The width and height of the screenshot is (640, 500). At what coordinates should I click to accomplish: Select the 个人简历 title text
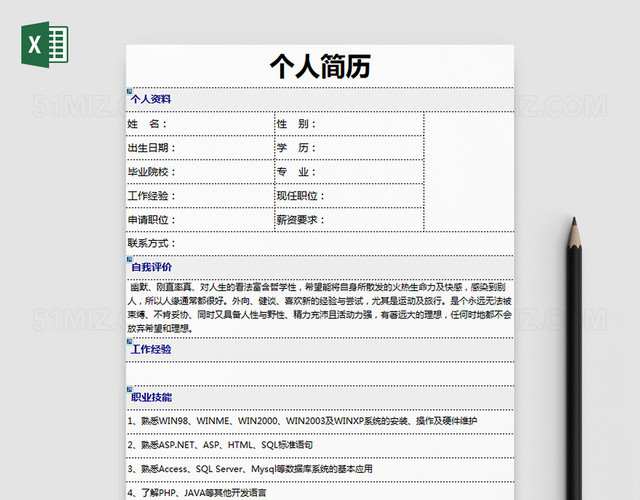tap(320, 67)
